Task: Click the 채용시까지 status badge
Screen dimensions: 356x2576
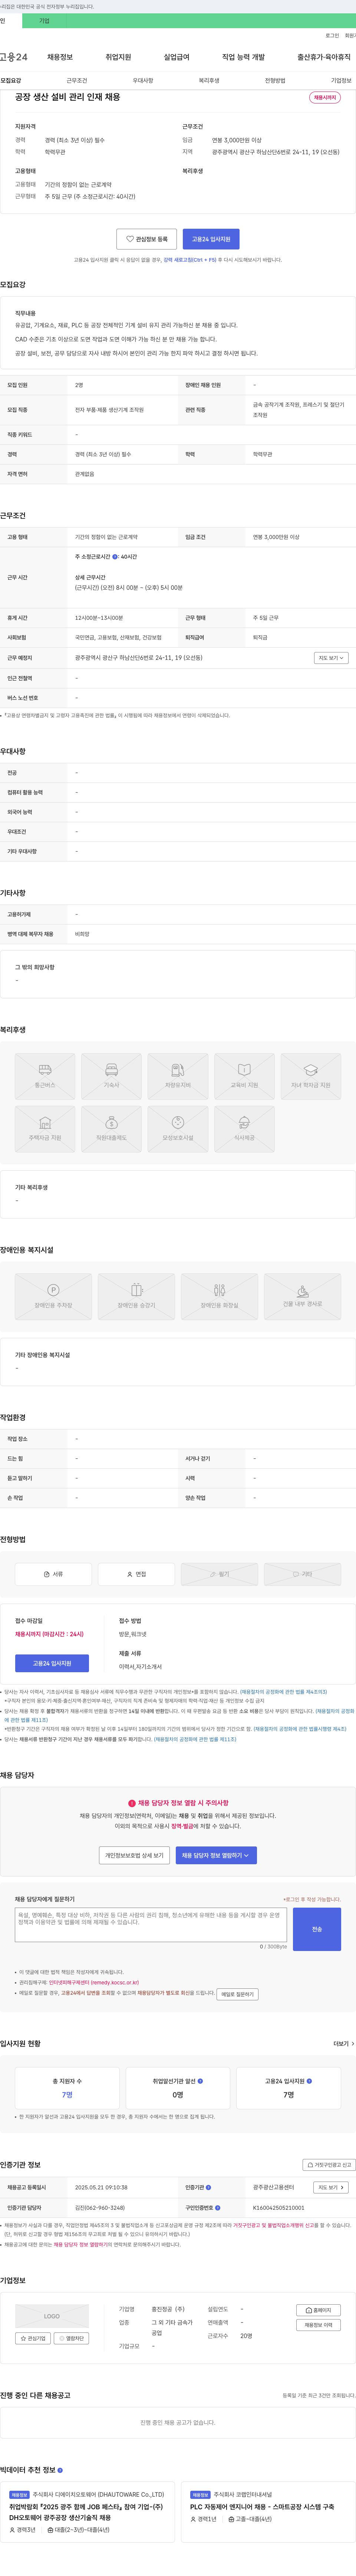Action: click(325, 98)
